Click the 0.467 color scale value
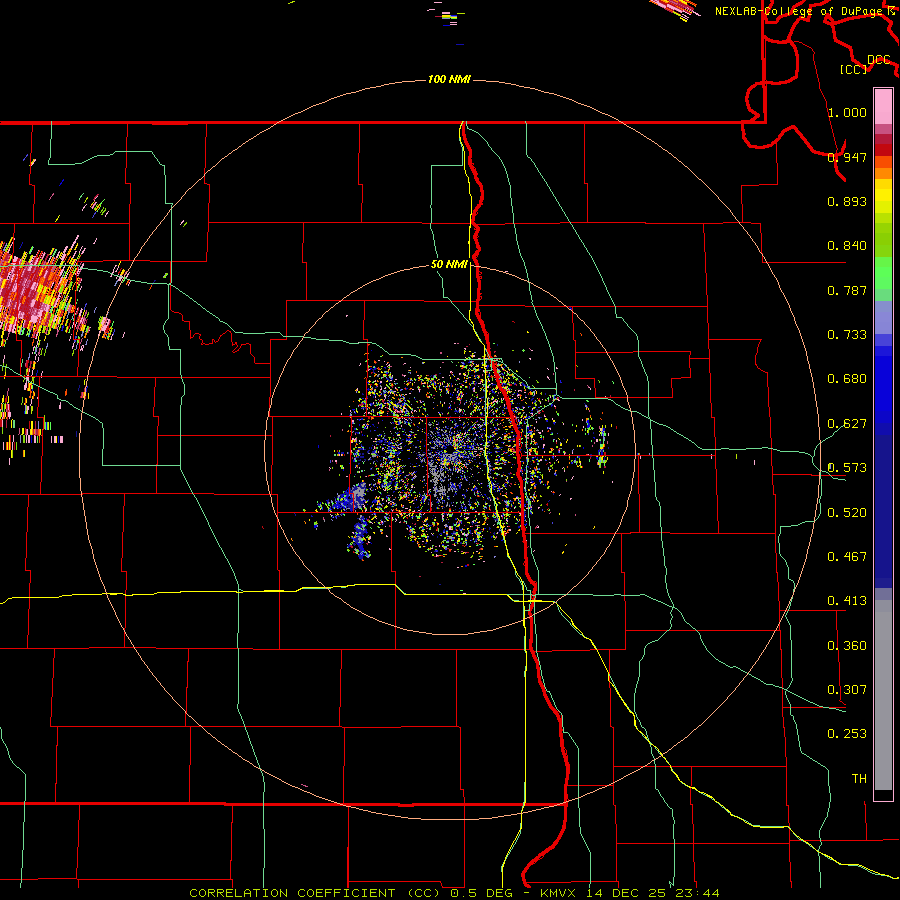Image resolution: width=900 pixels, height=900 pixels. click(x=847, y=557)
